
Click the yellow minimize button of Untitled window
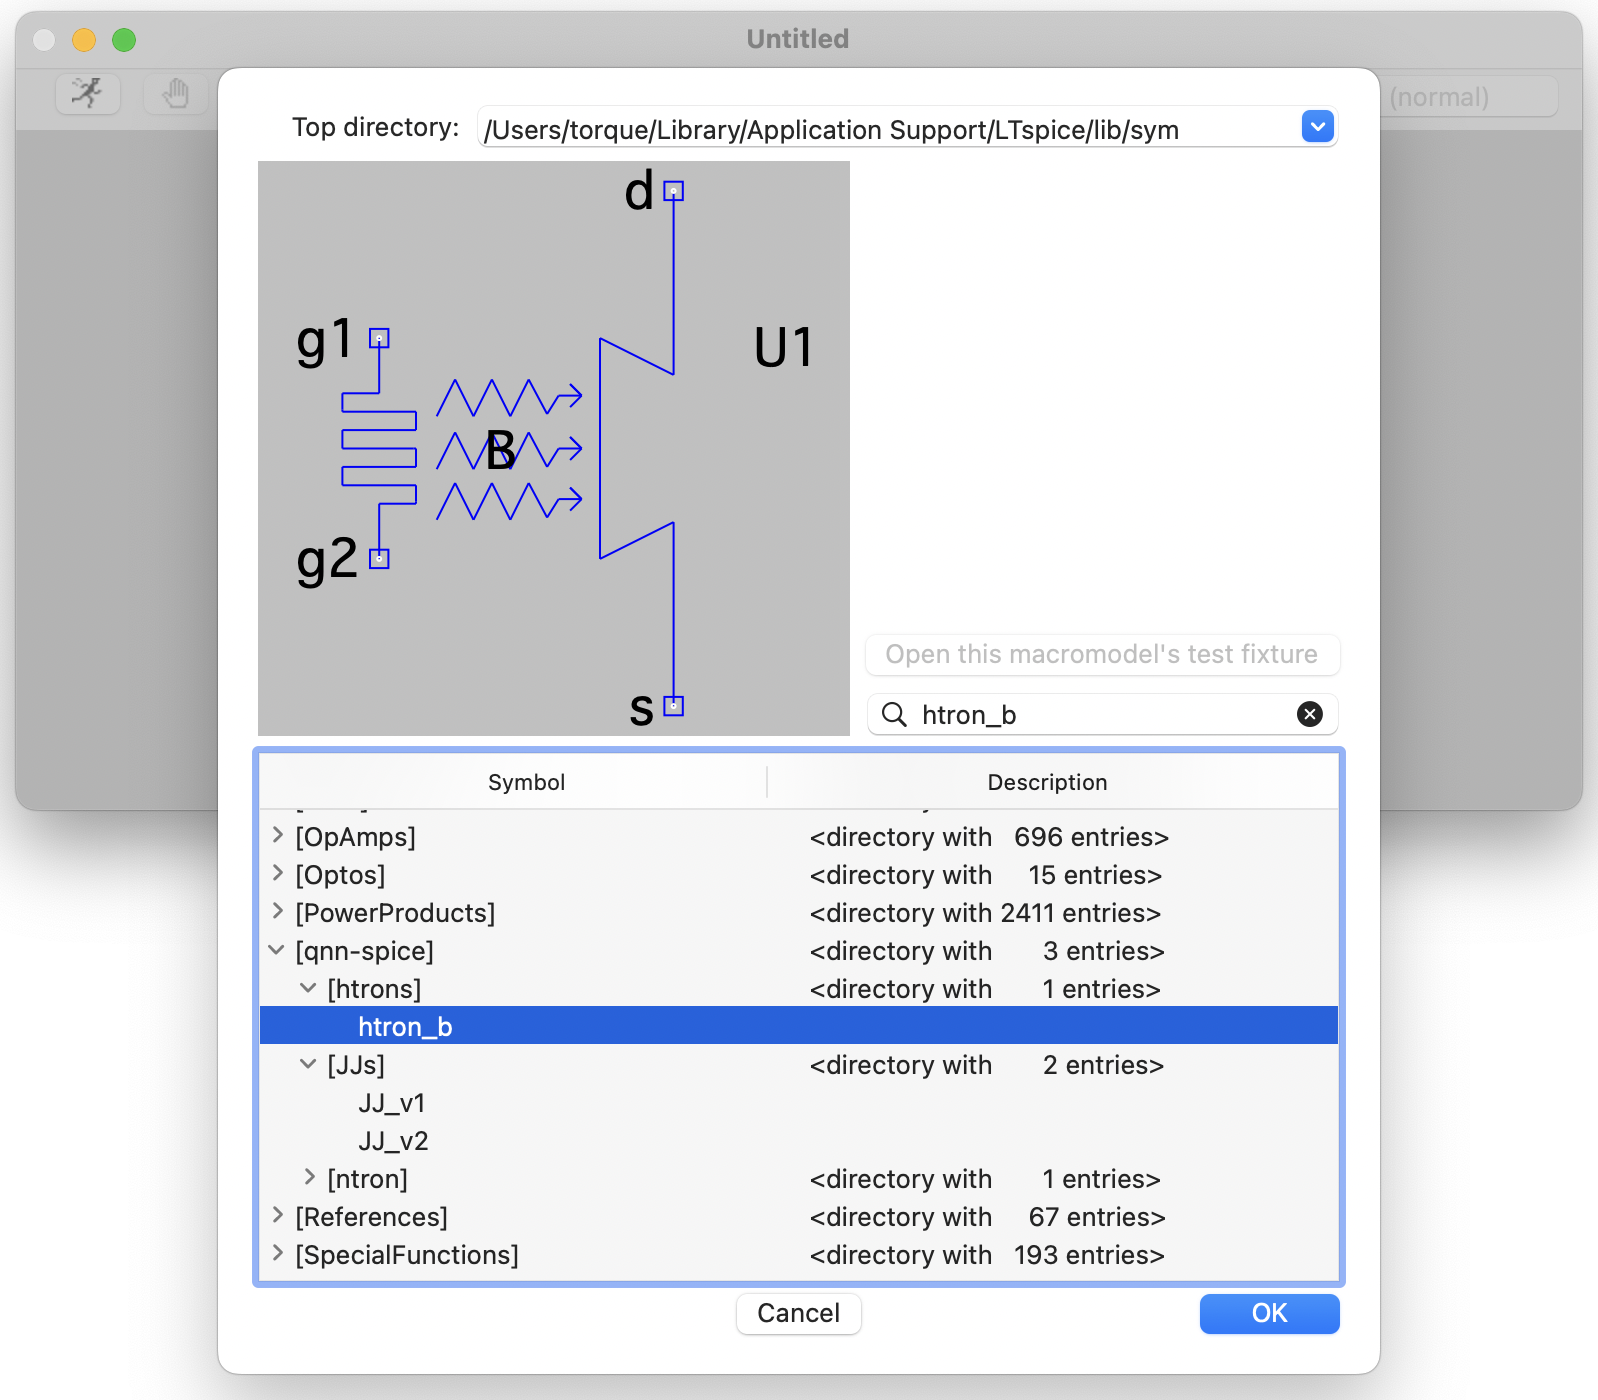tap(84, 39)
